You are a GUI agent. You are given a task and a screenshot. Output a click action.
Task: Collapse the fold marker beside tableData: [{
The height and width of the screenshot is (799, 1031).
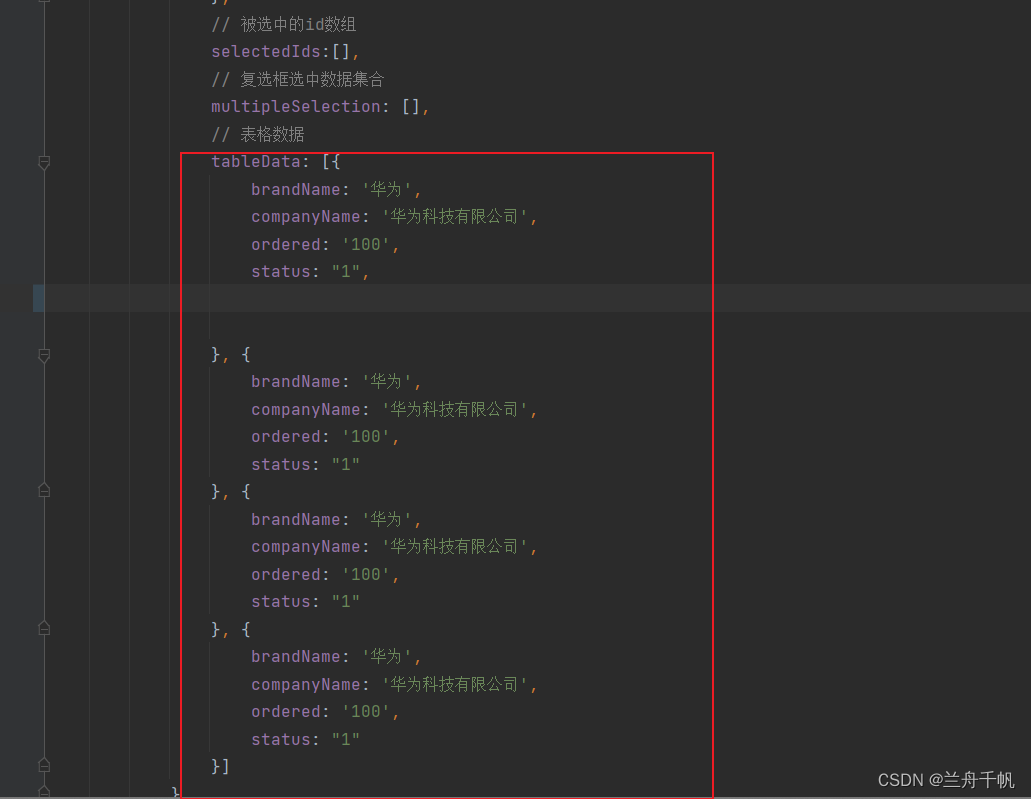click(44, 162)
